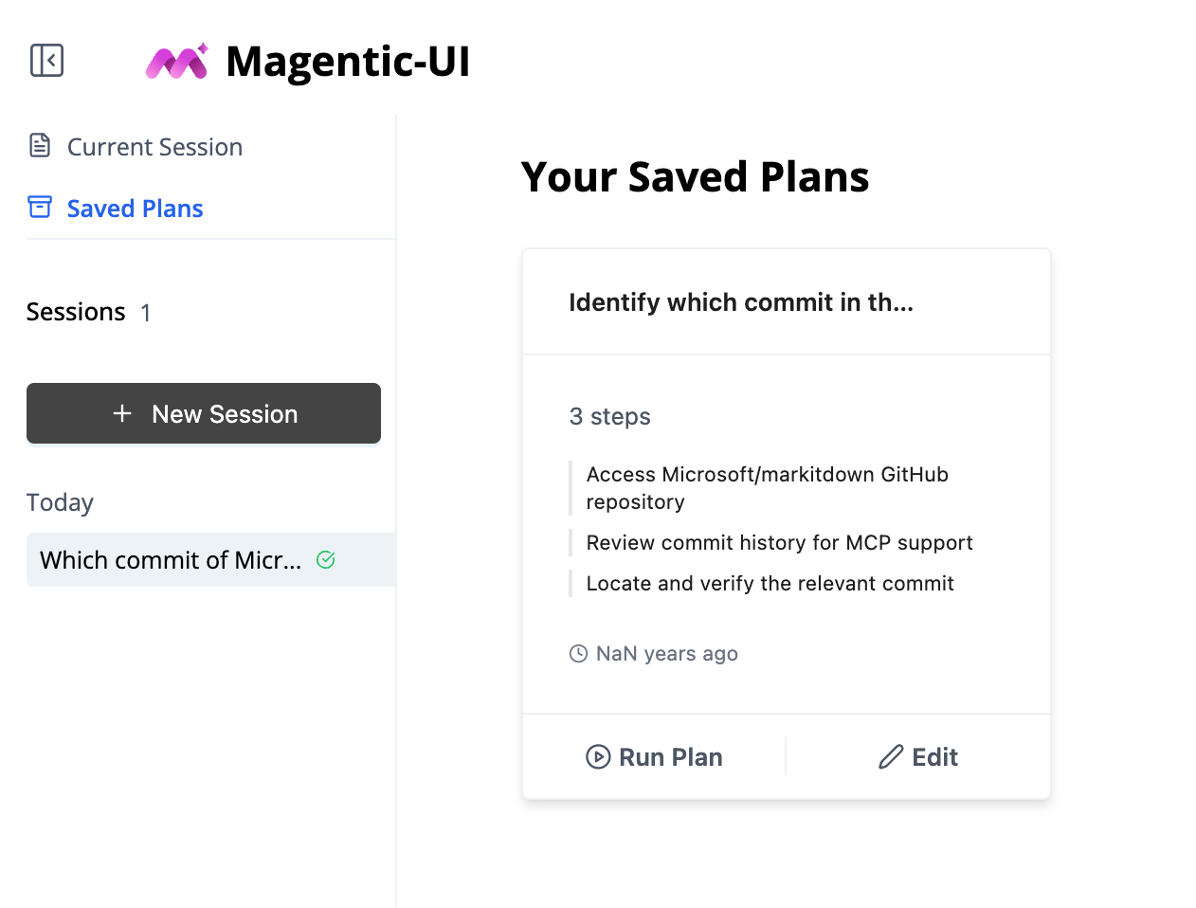Image resolution: width=1196 pixels, height=908 pixels.
Task: Select the 'Access Microsoft/markitdown GitHub repository' step
Action: pyautogui.click(x=767, y=488)
